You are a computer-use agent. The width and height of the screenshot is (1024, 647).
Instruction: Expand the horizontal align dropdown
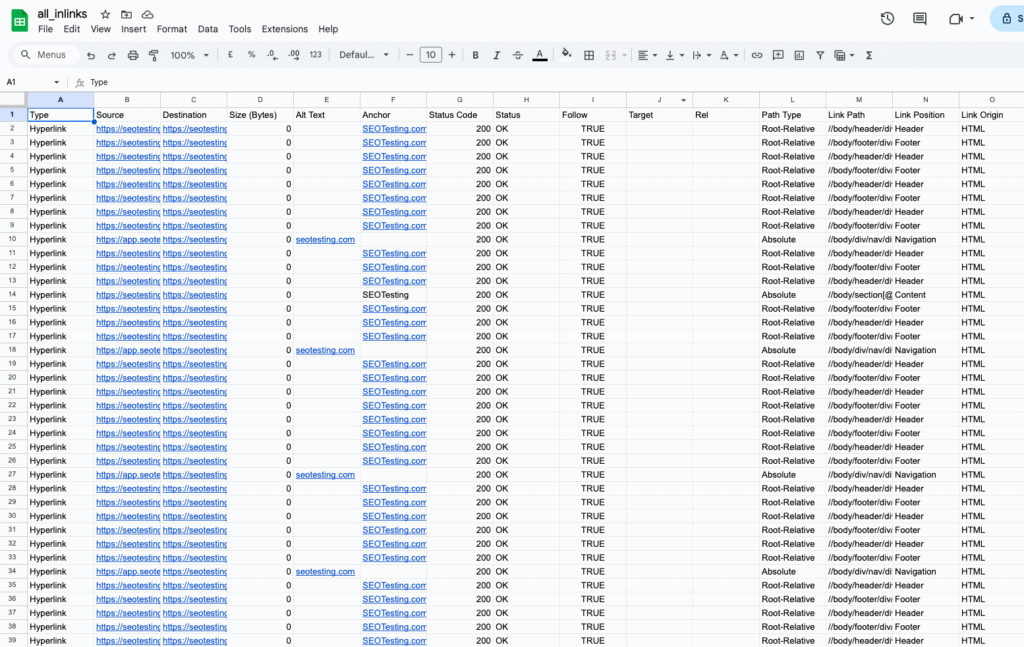(x=647, y=55)
